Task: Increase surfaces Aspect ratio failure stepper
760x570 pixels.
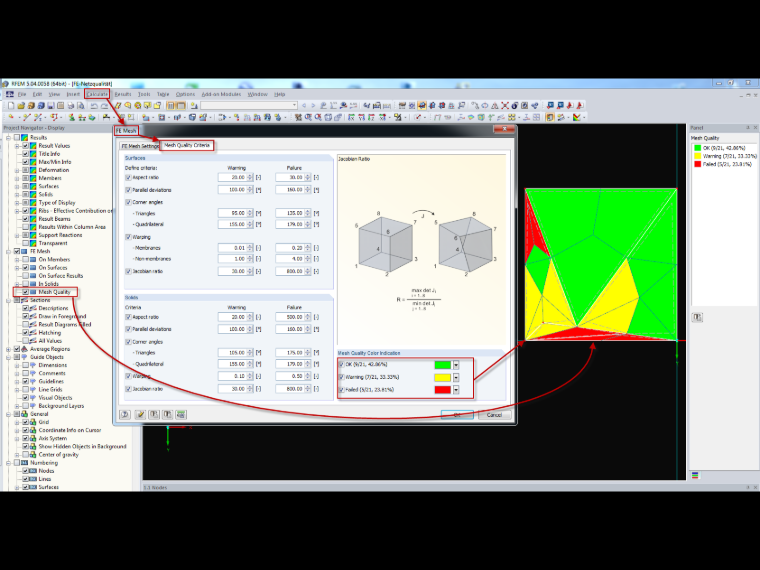Action: [x=308, y=176]
